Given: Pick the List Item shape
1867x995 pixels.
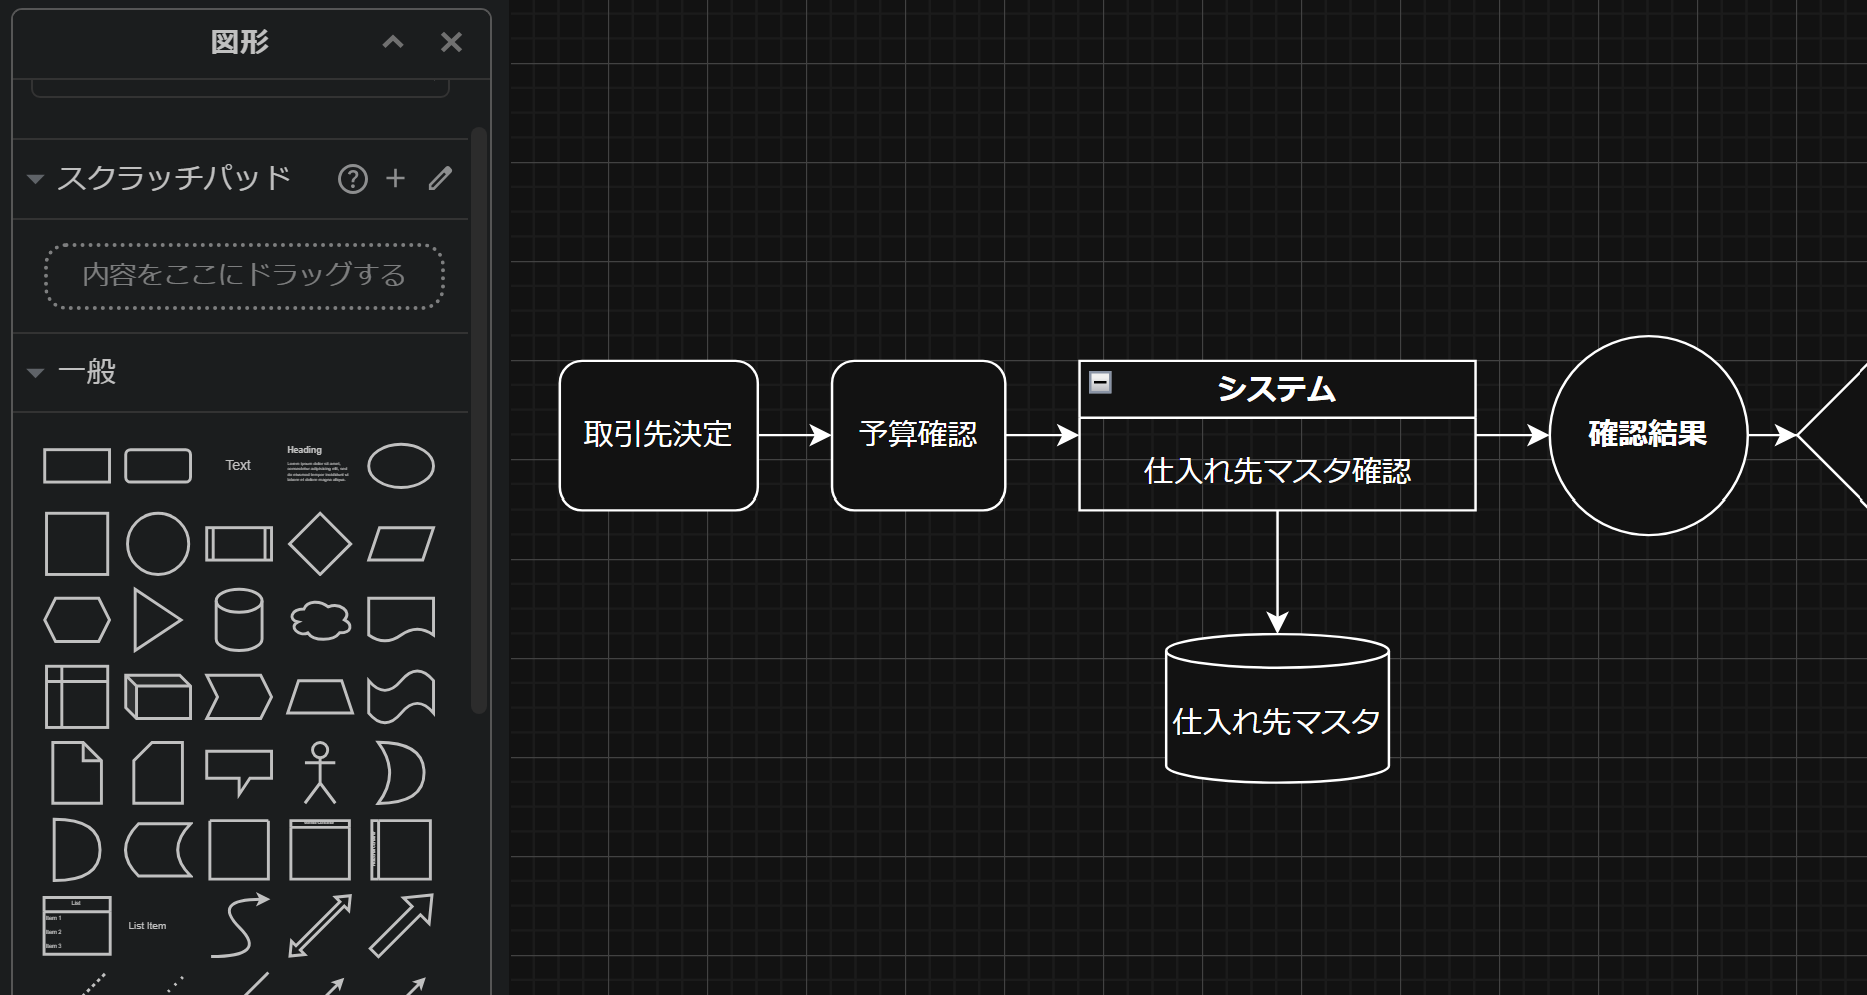Looking at the screenshot, I should (148, 926).
